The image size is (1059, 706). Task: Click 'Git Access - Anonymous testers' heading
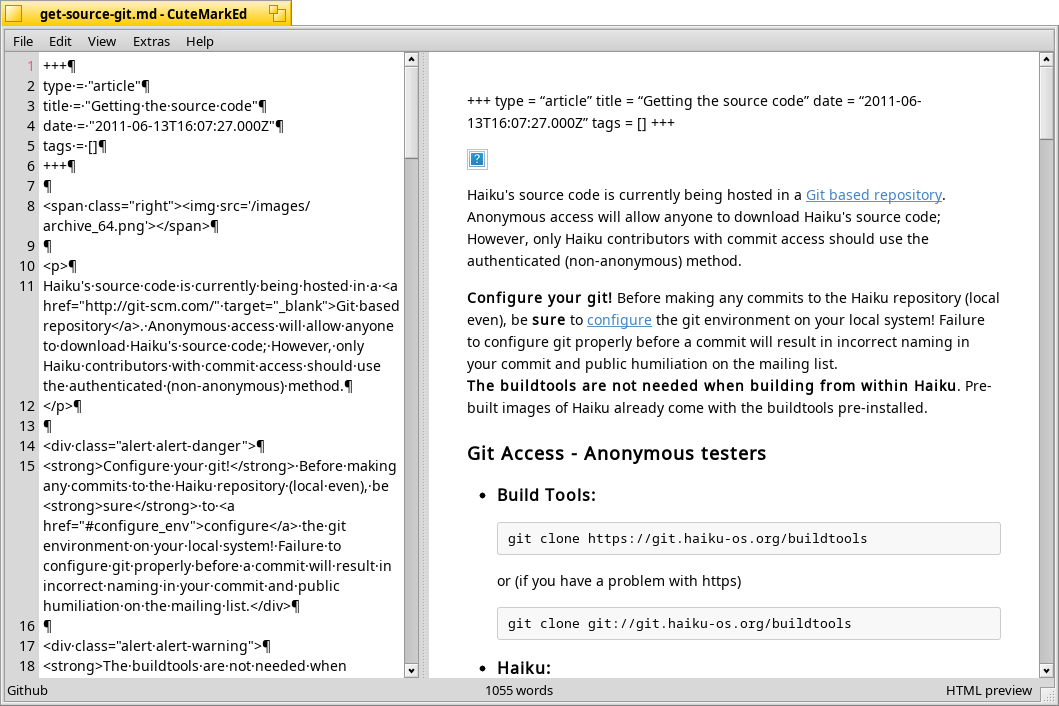coord(617,453)
